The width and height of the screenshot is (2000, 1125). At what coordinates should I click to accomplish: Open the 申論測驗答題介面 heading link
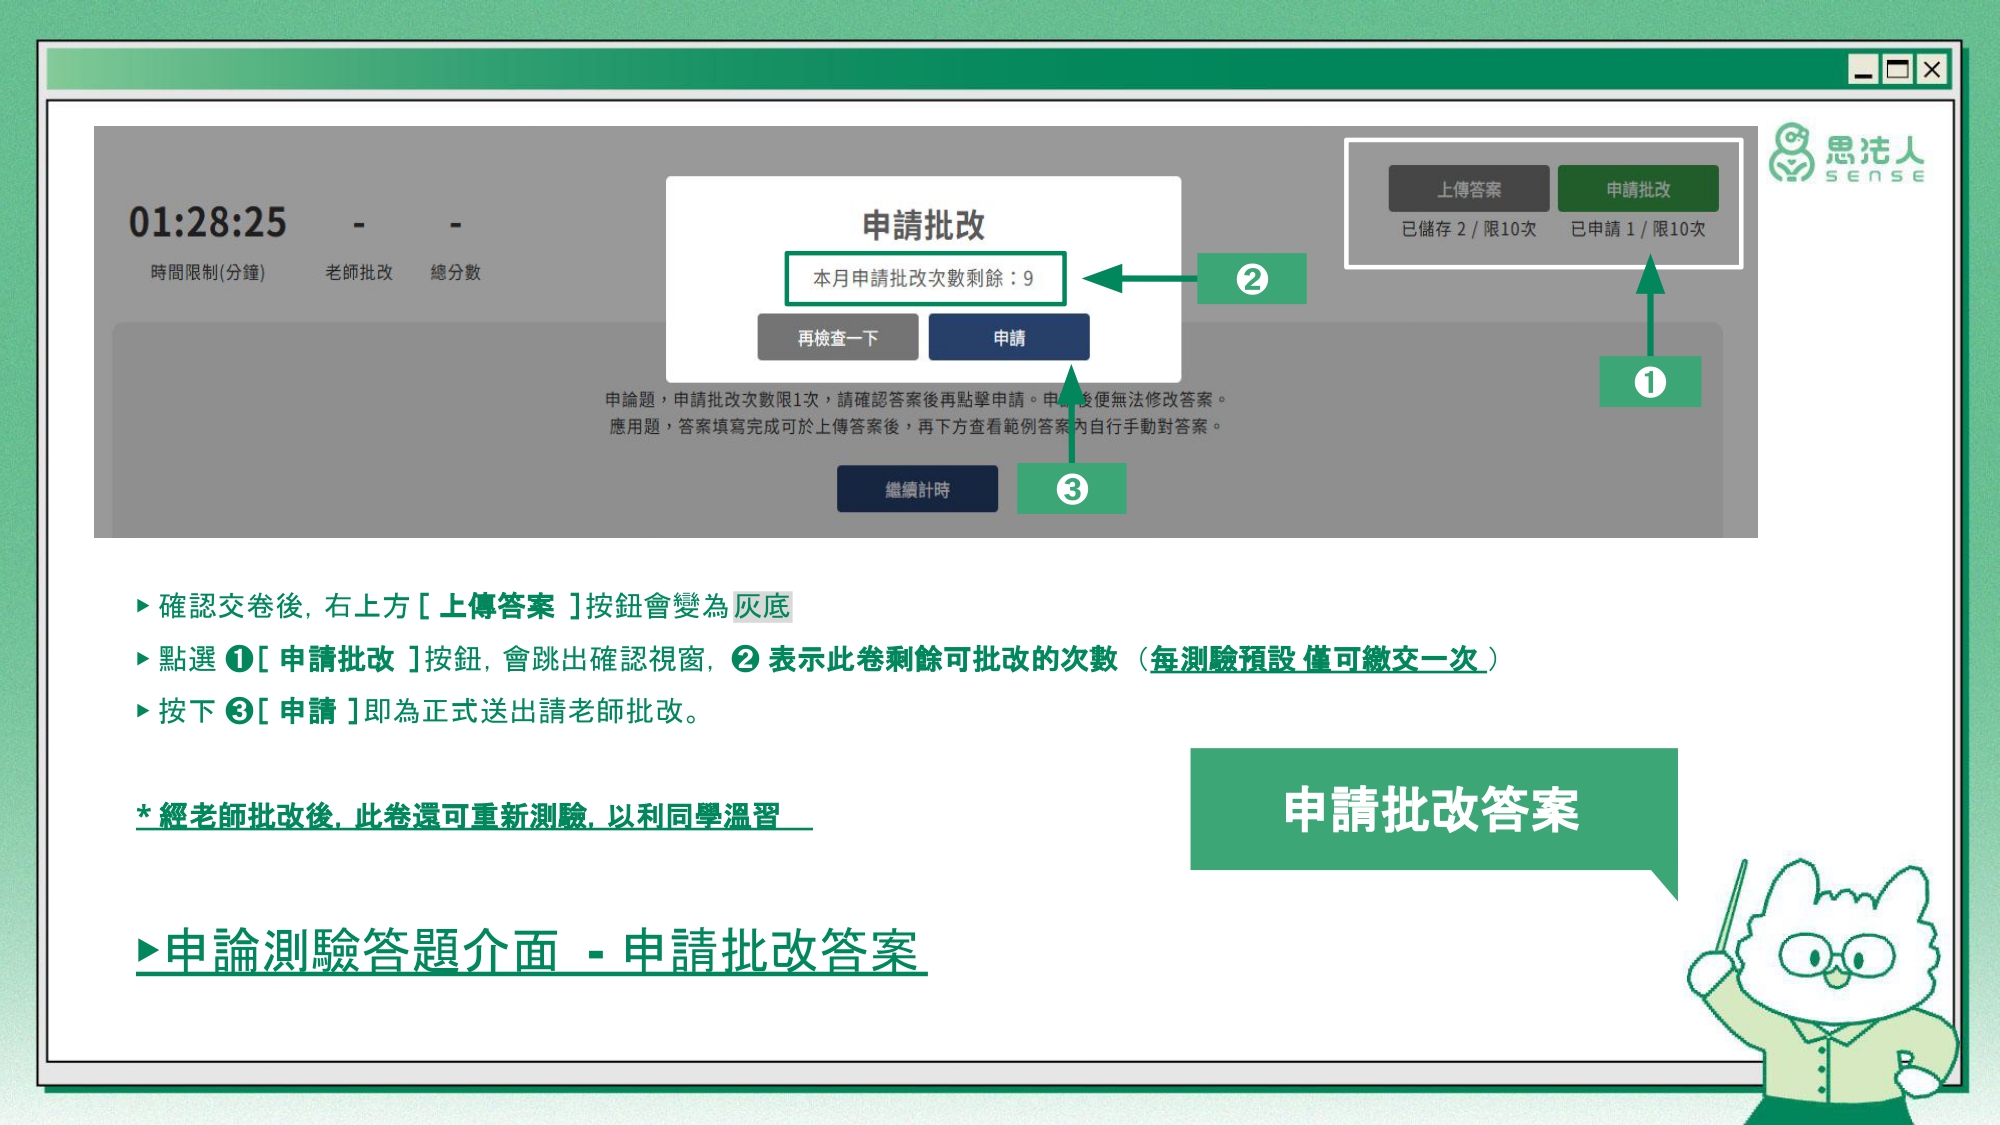[532, 950]
